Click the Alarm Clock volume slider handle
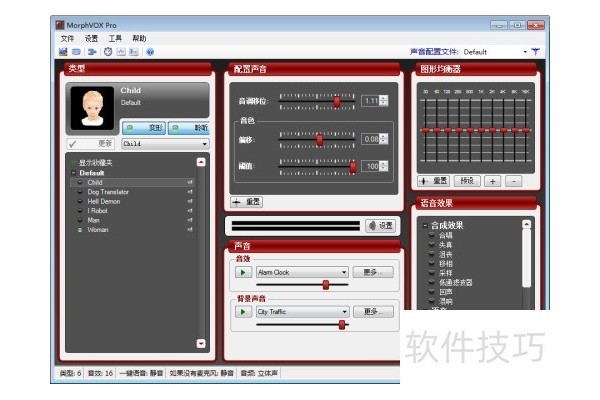Screen dimensions: 600x400 pos(326,285)
